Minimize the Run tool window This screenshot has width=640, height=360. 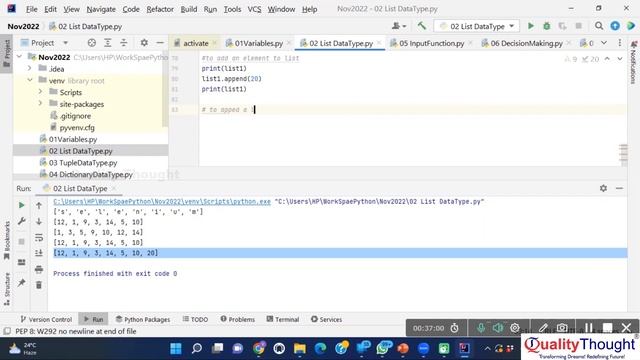[x=619, y=188]
